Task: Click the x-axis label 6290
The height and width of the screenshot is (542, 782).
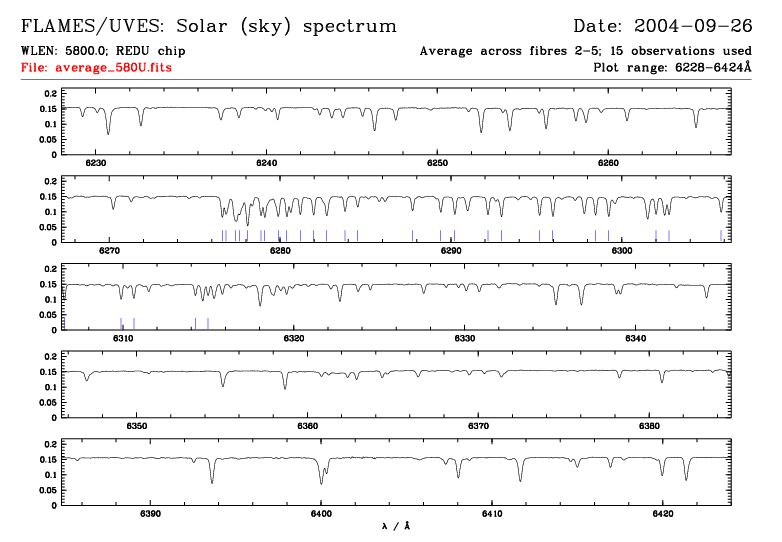Action: [x=451, y=251]
